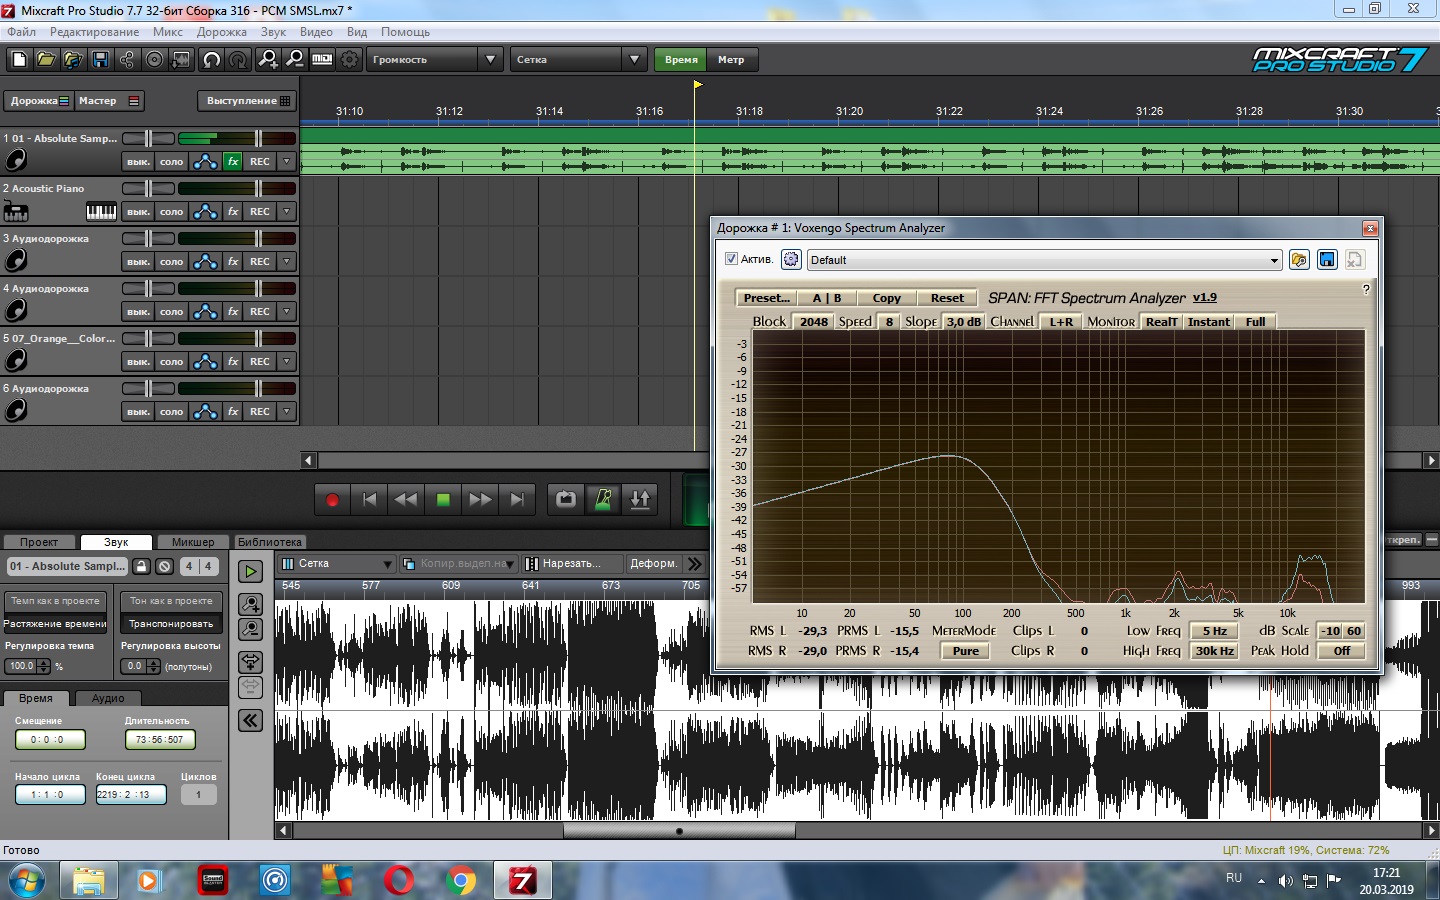Click the burn CD toolbar icon
Image resolution: width=1440 pixels, height=900 pixels.
pos(154,60)
